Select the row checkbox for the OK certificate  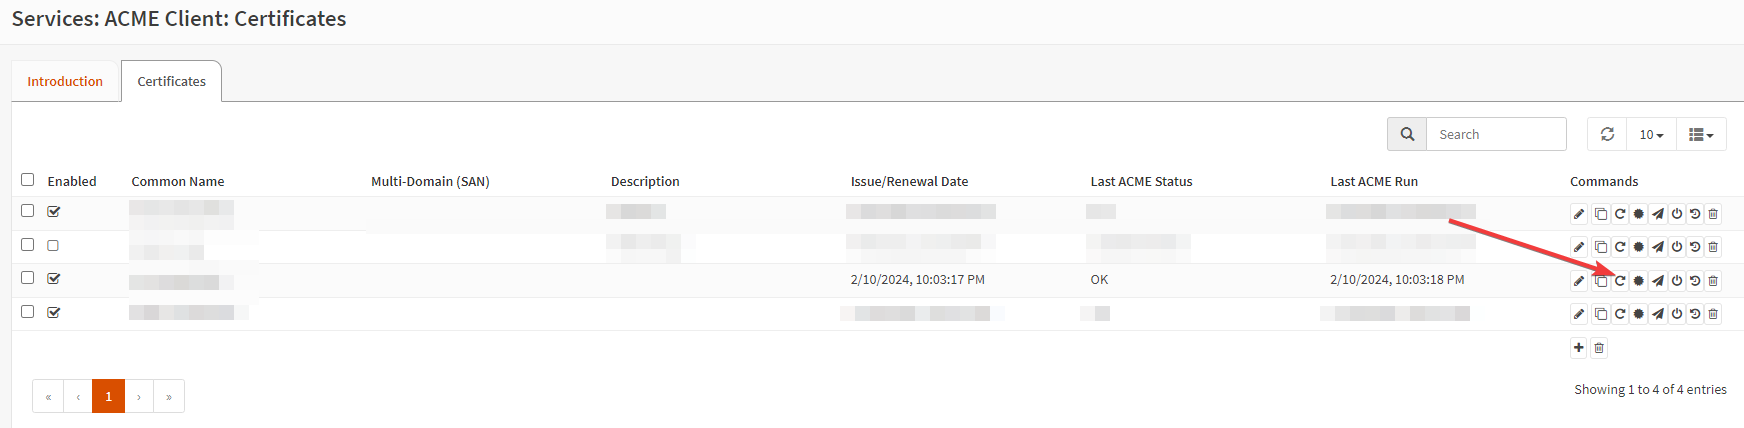(28, 278)
